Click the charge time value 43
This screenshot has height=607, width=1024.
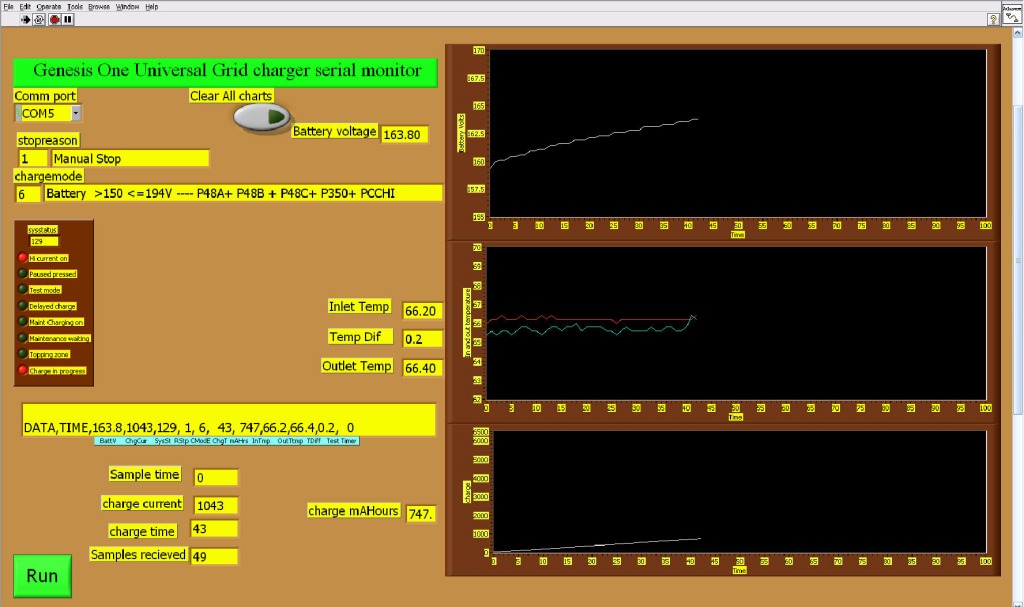214,529
